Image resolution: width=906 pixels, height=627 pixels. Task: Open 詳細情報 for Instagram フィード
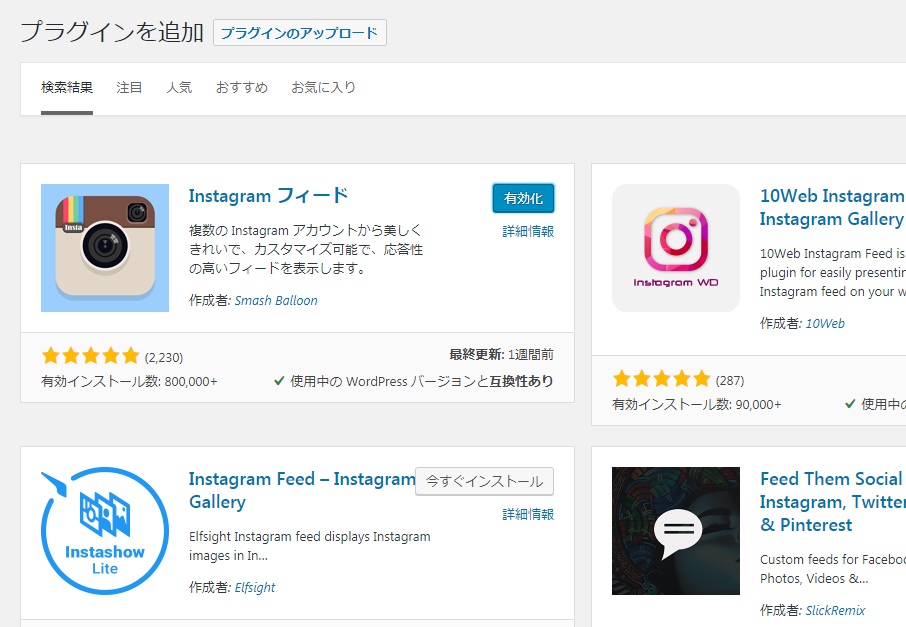528,231
